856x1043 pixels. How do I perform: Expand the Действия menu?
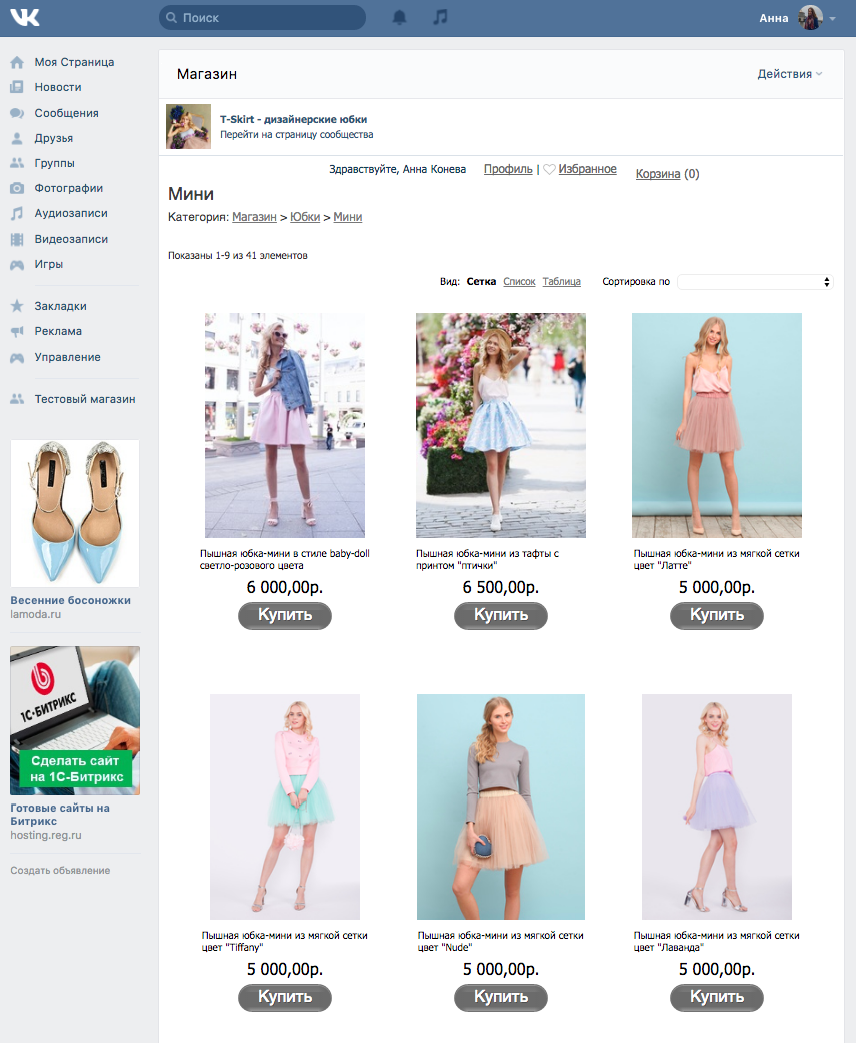pyautogui.click(x=789, y=74)
